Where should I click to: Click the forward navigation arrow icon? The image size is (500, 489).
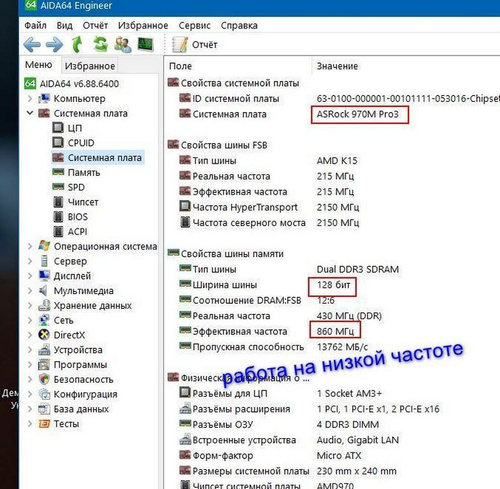[54, 44]
